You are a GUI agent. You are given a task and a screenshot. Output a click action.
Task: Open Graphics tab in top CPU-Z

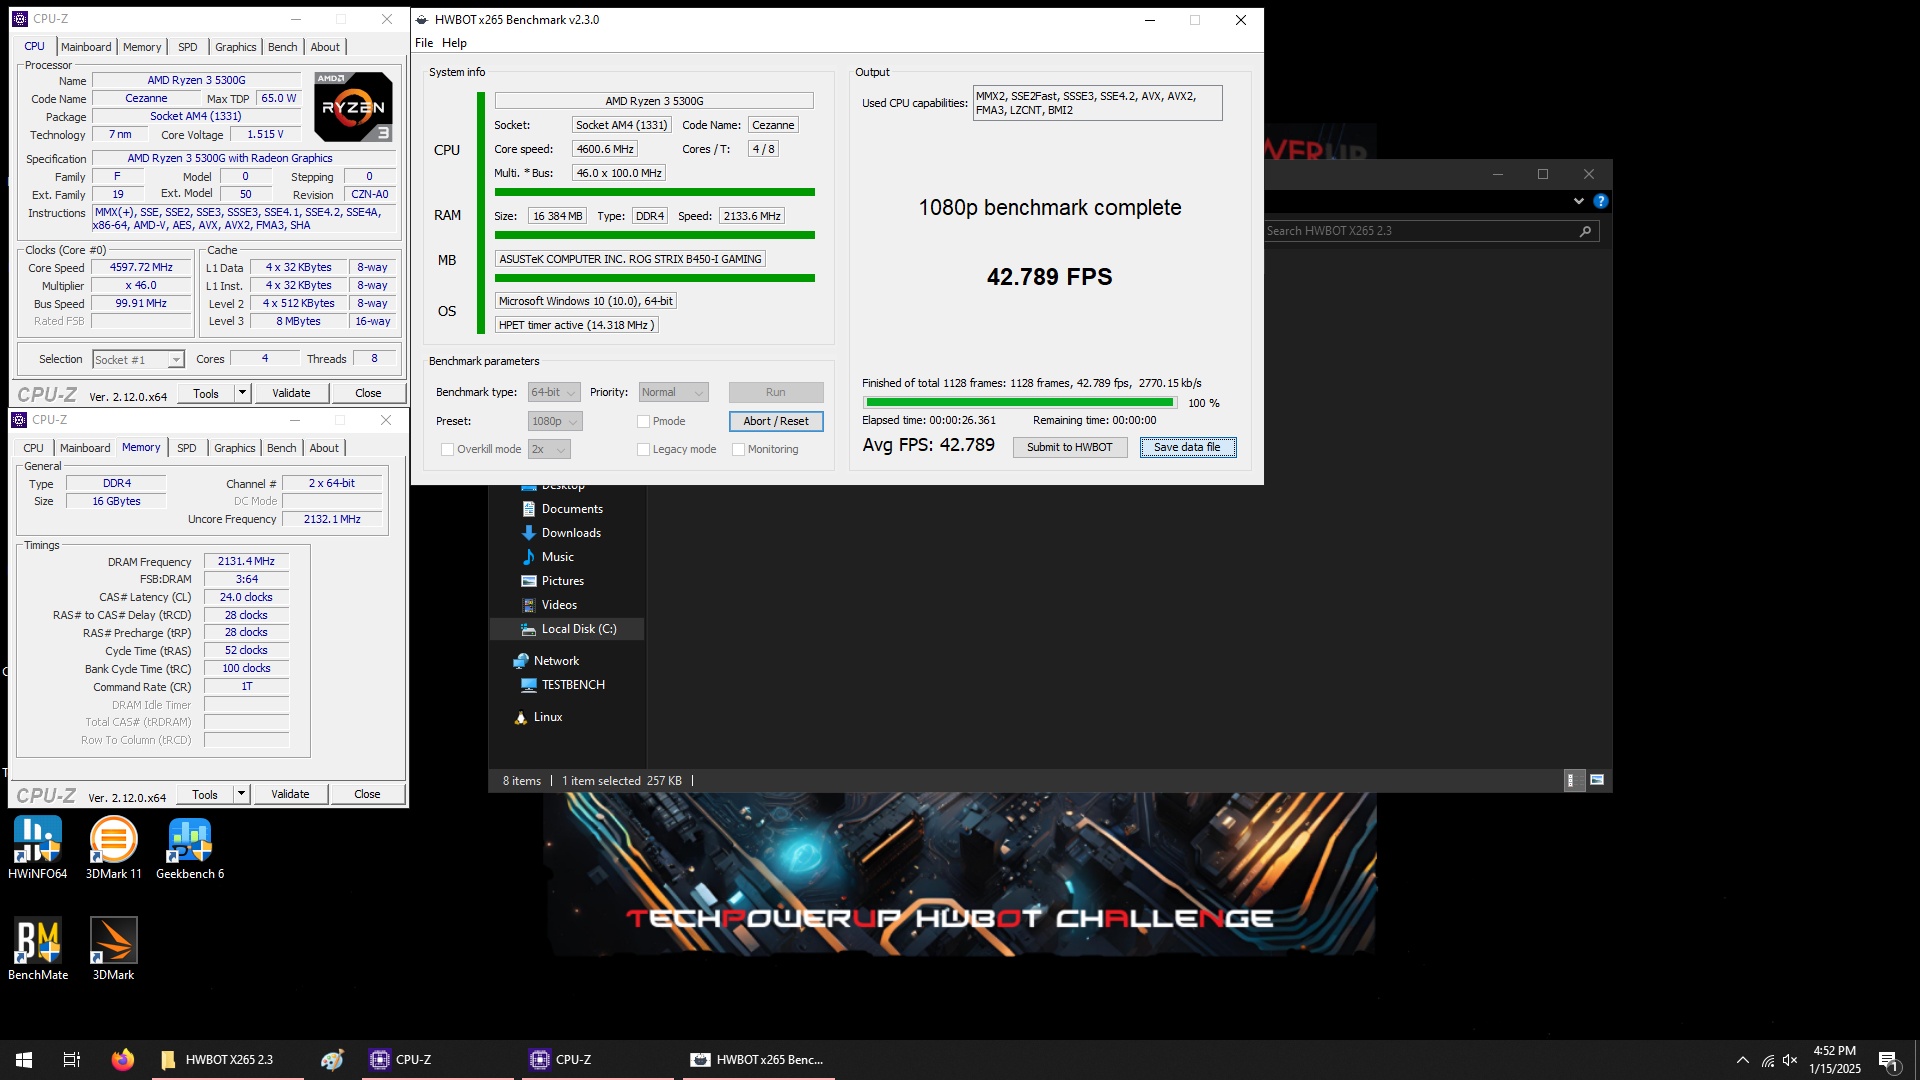click(x=236, y=47)
